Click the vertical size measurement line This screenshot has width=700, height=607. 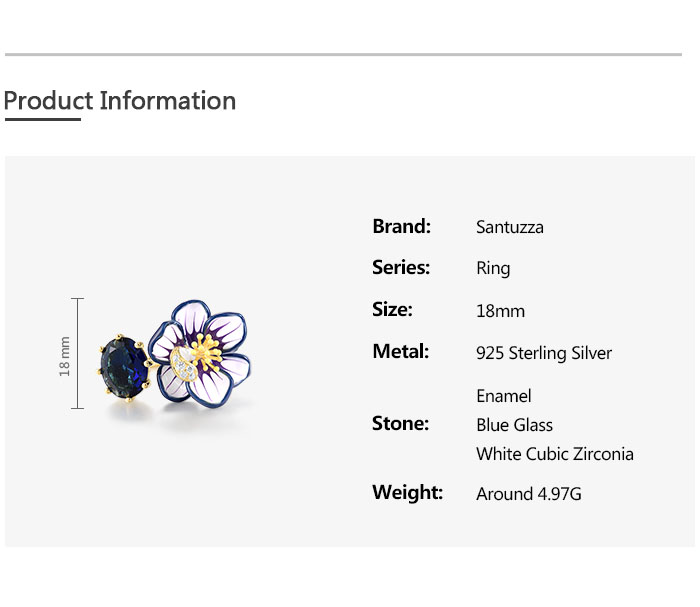pyautogui.click(x=78, y=353)
